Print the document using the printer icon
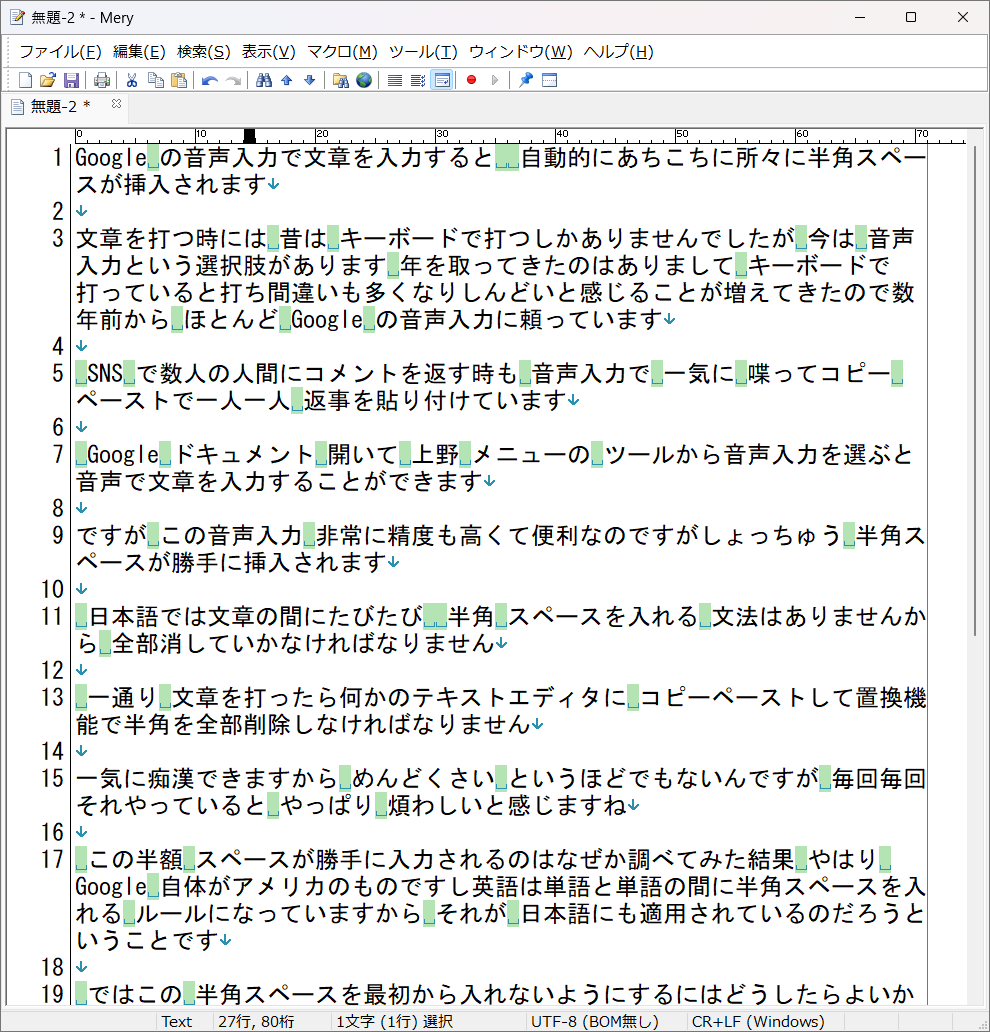990x1032 pixels. (x=101, y=80)
